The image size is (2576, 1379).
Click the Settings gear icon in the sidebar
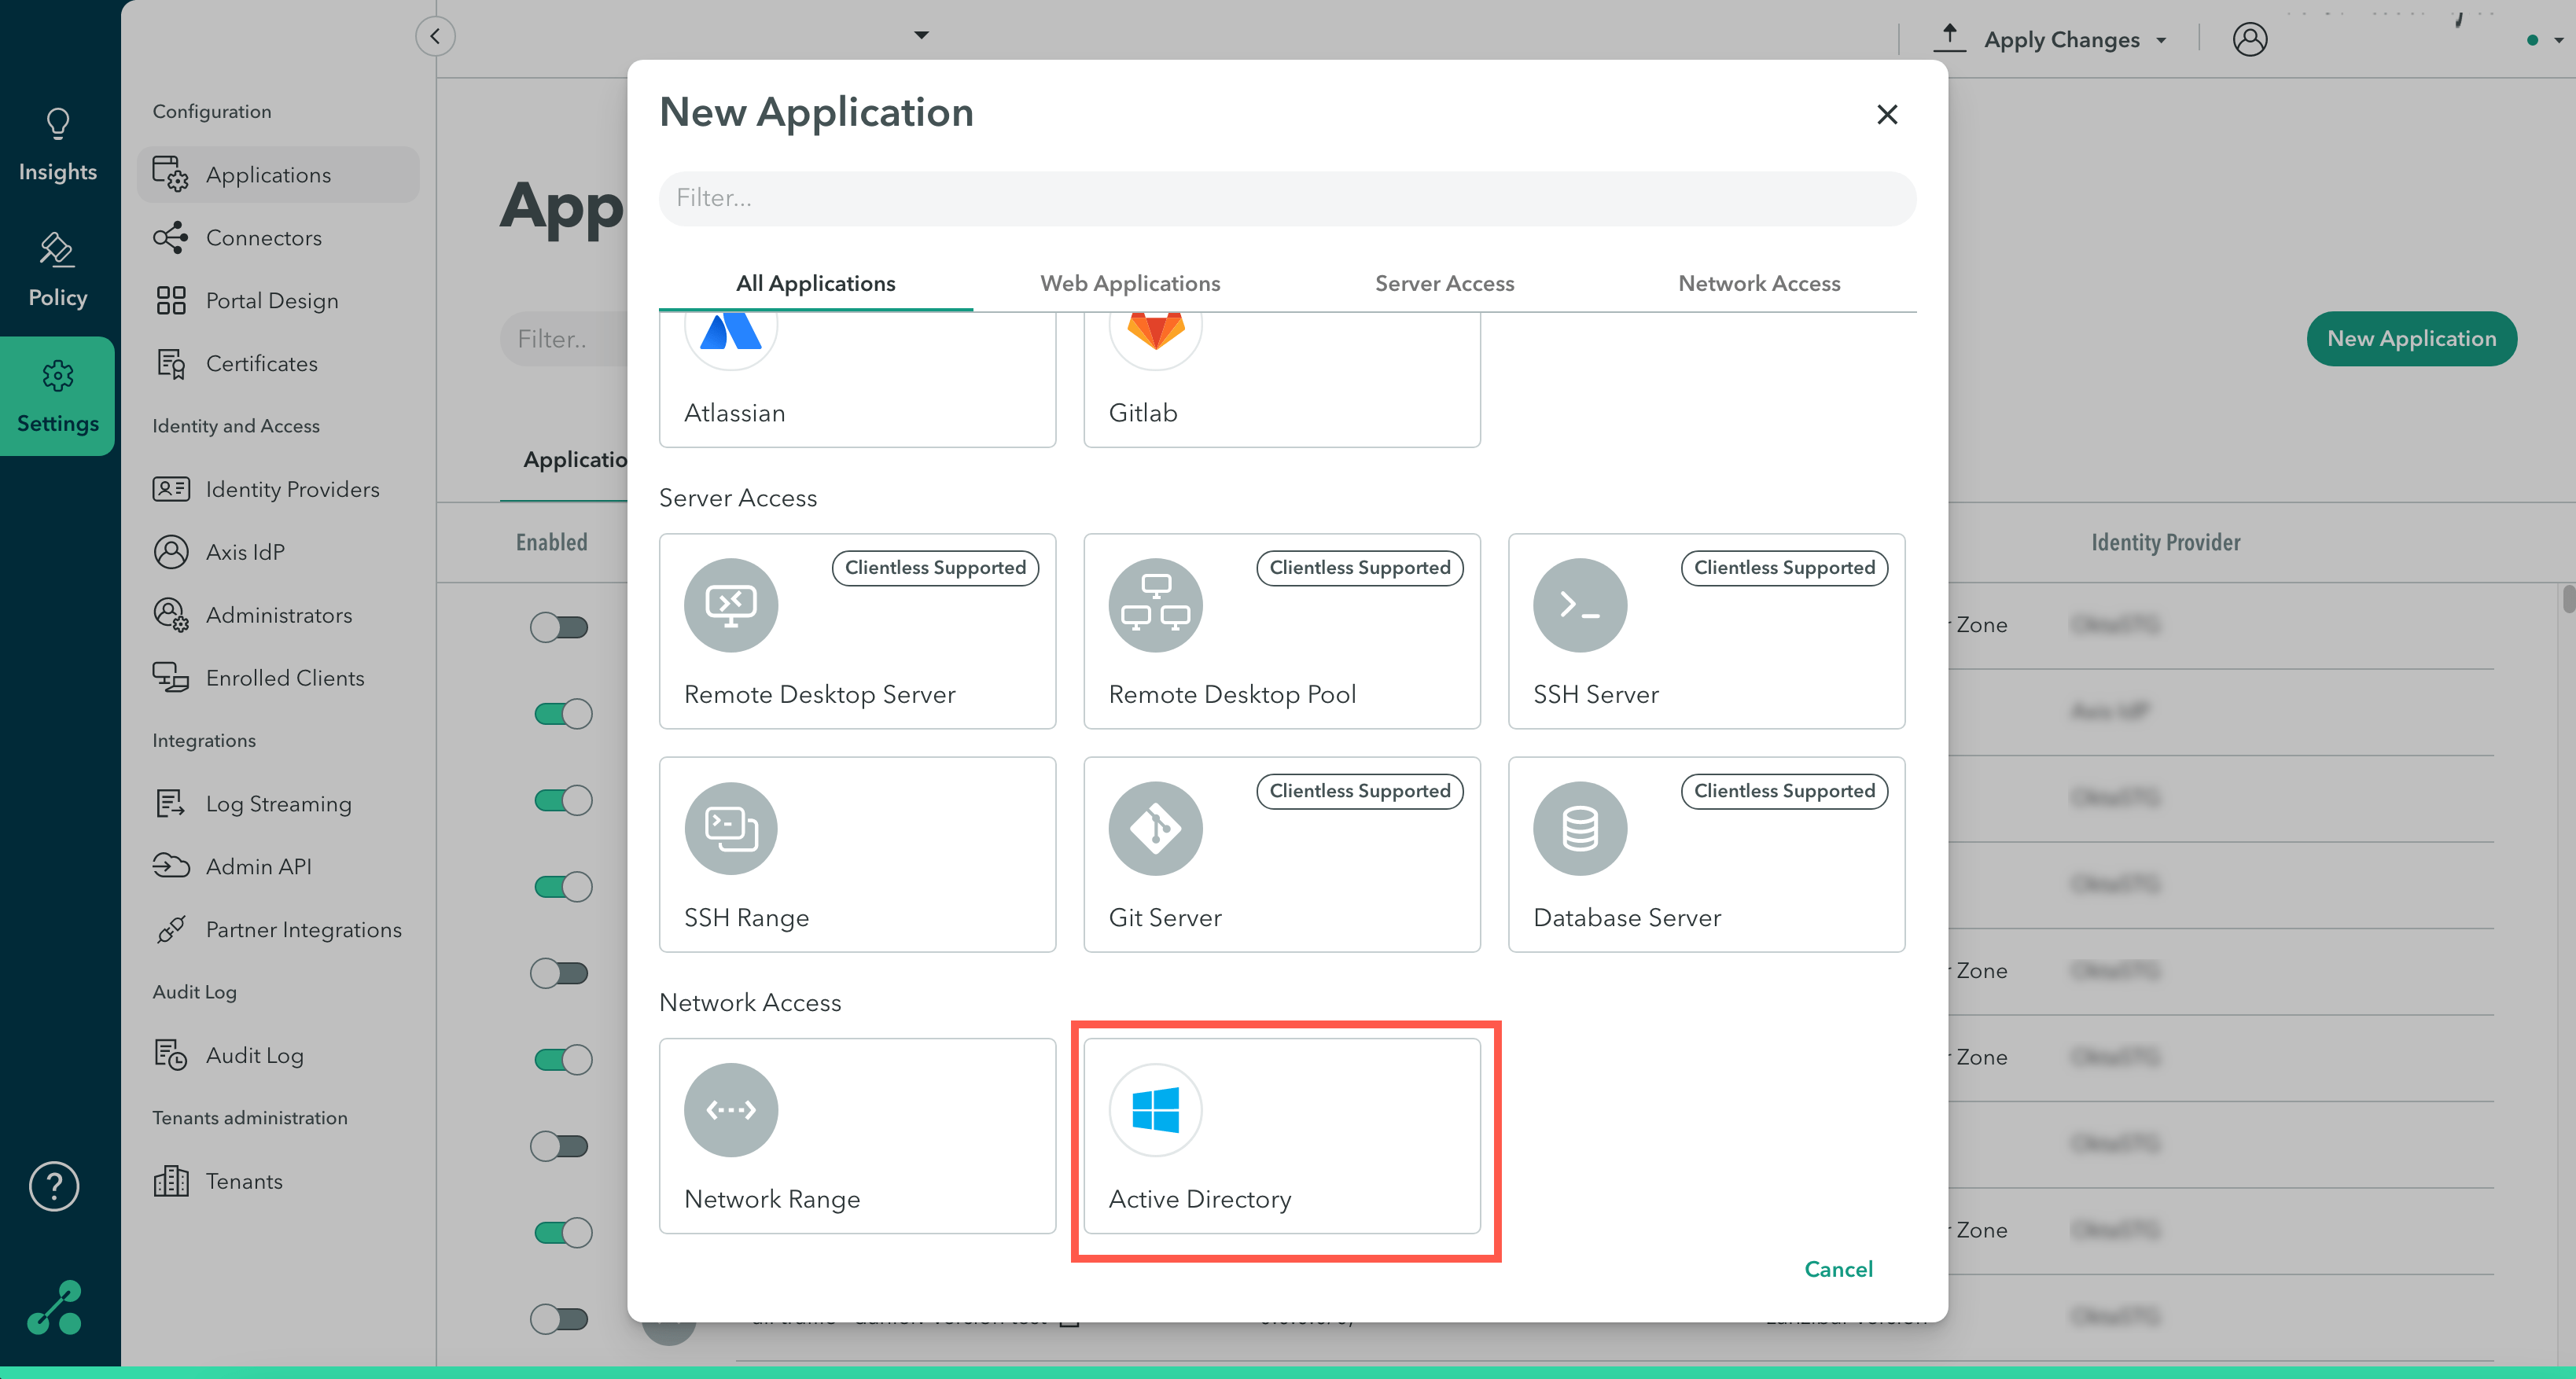coord(57,375)
